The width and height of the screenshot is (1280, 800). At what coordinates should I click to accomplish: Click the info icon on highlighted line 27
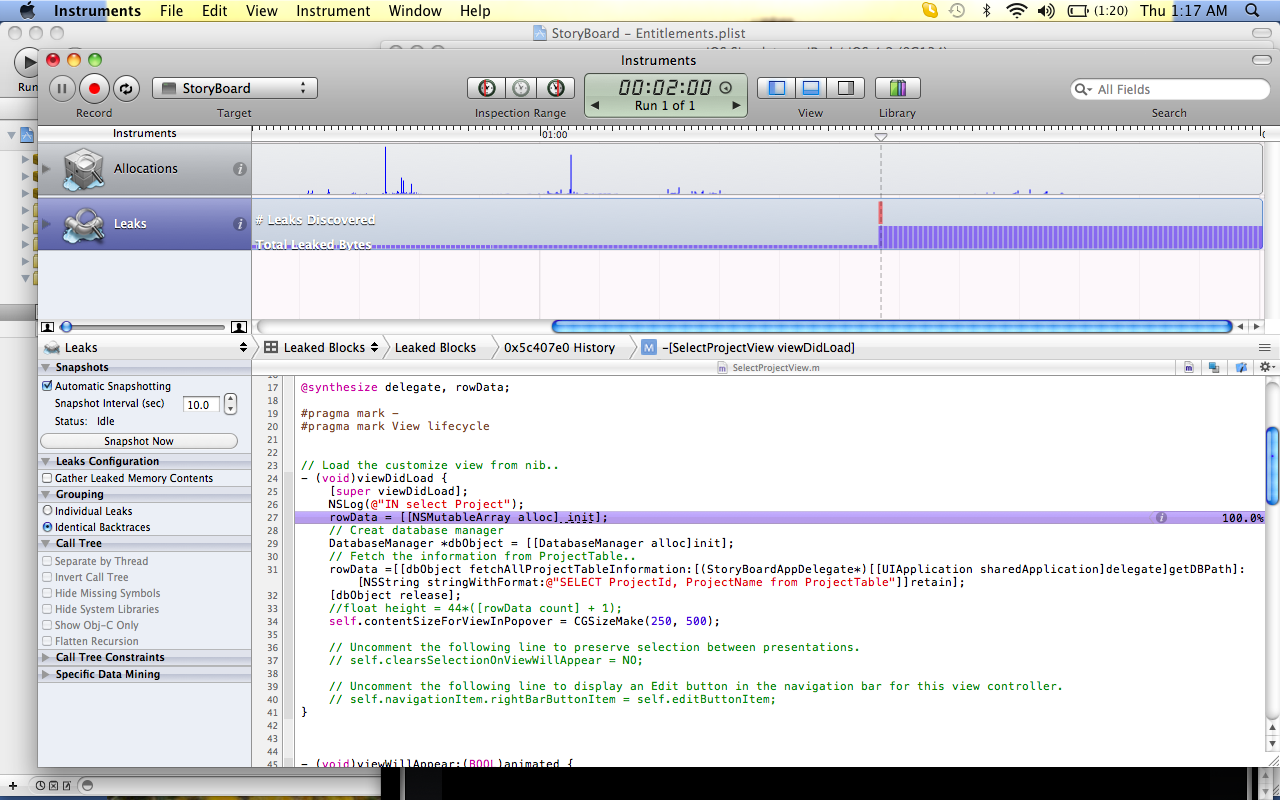(1161, 518)
